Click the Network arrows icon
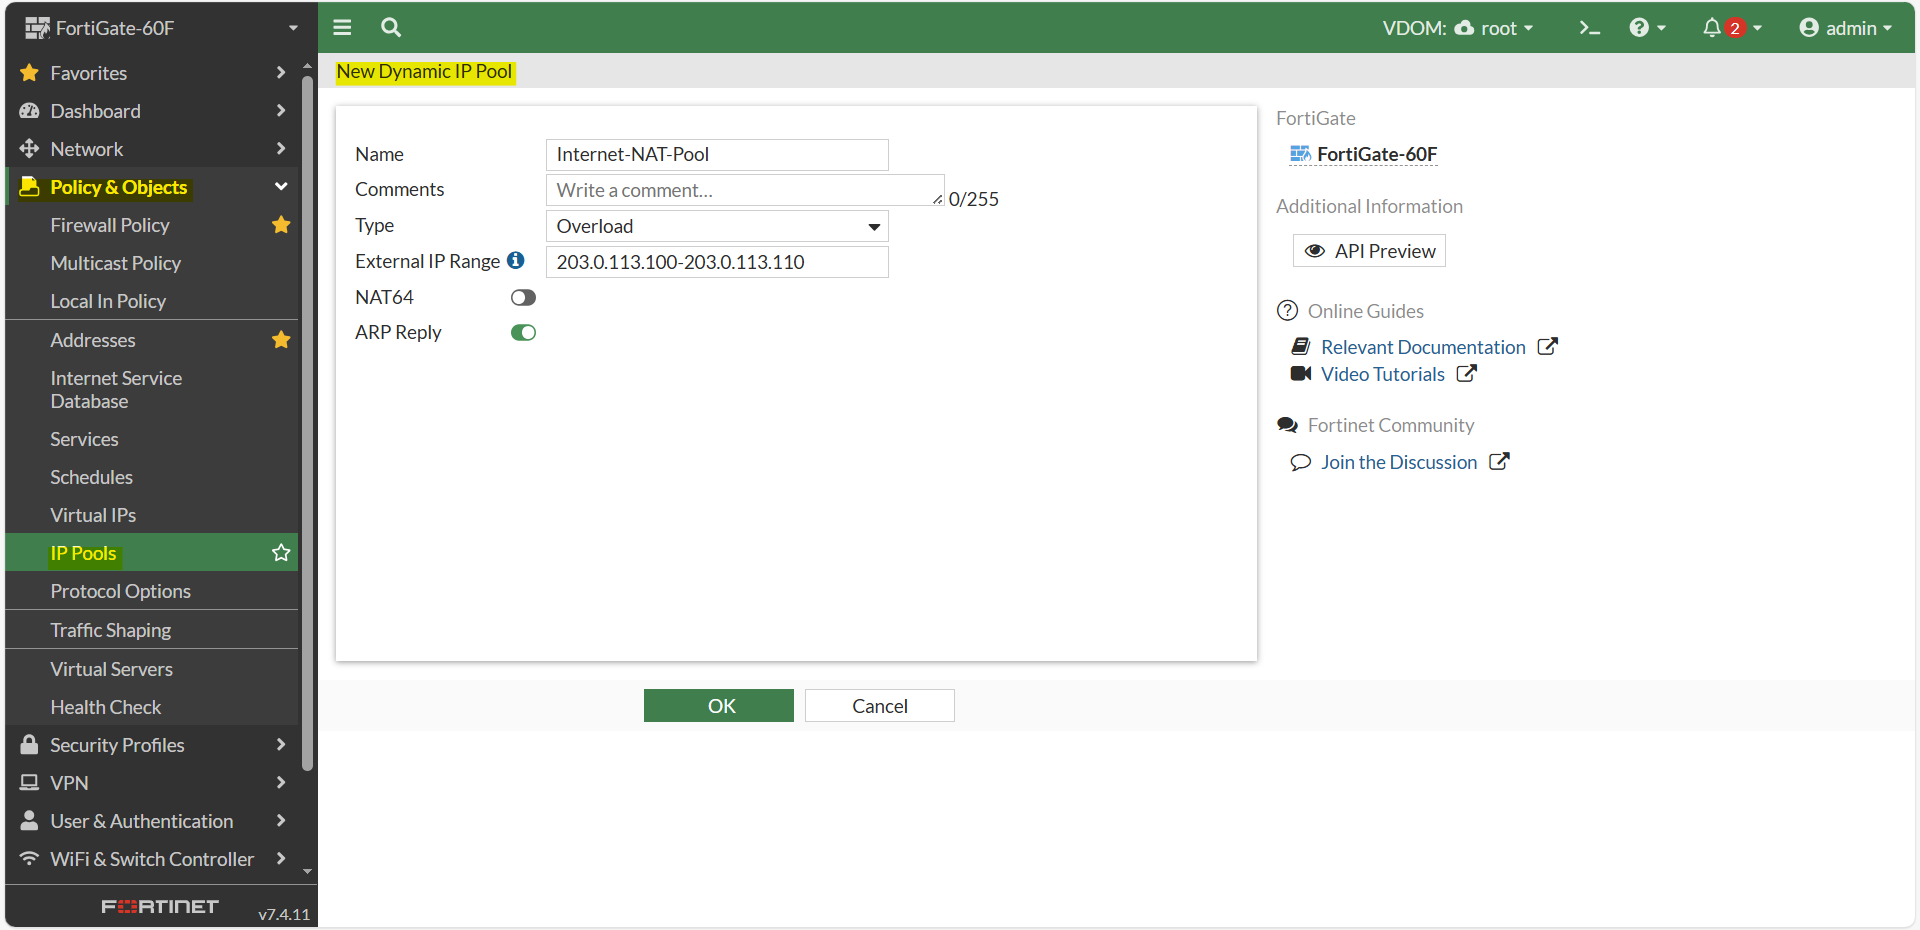This screenshot has width=1920, height=930. [30, 149]
